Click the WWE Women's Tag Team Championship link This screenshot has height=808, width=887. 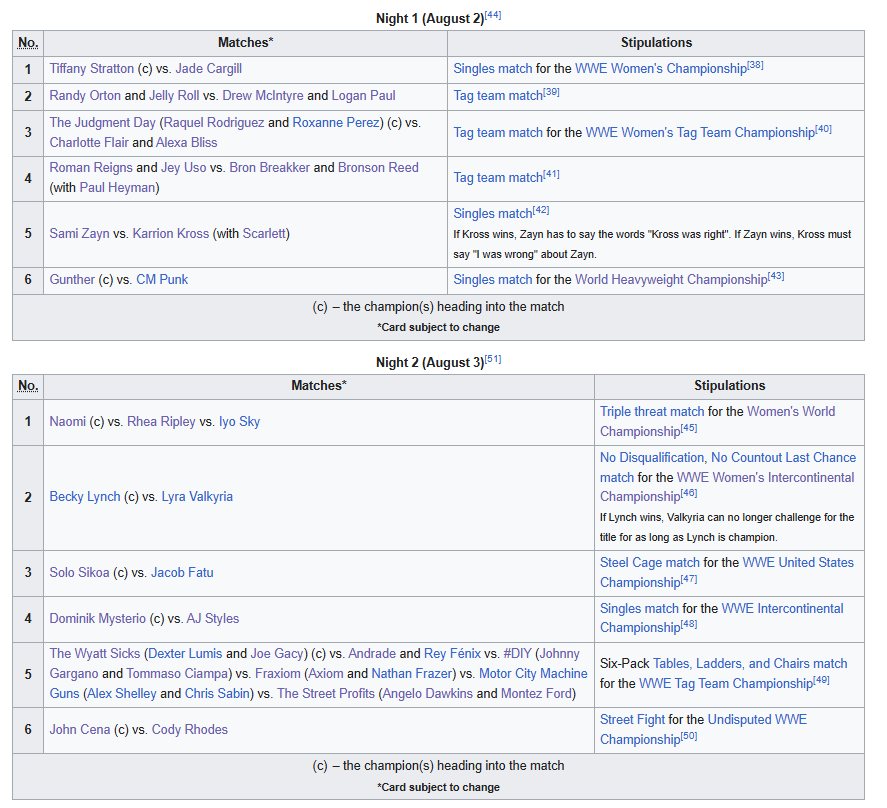pos(700,133)
